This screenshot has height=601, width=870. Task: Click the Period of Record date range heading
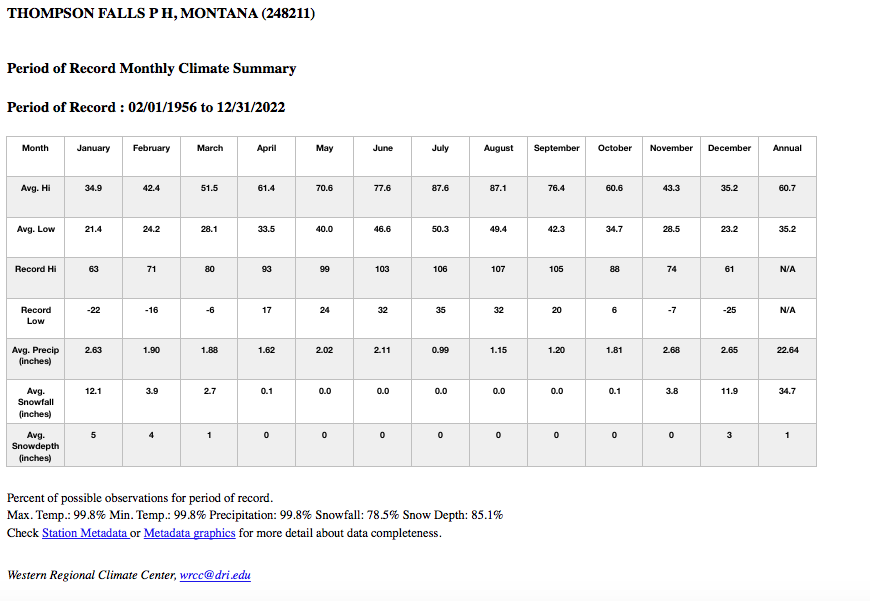146,107
